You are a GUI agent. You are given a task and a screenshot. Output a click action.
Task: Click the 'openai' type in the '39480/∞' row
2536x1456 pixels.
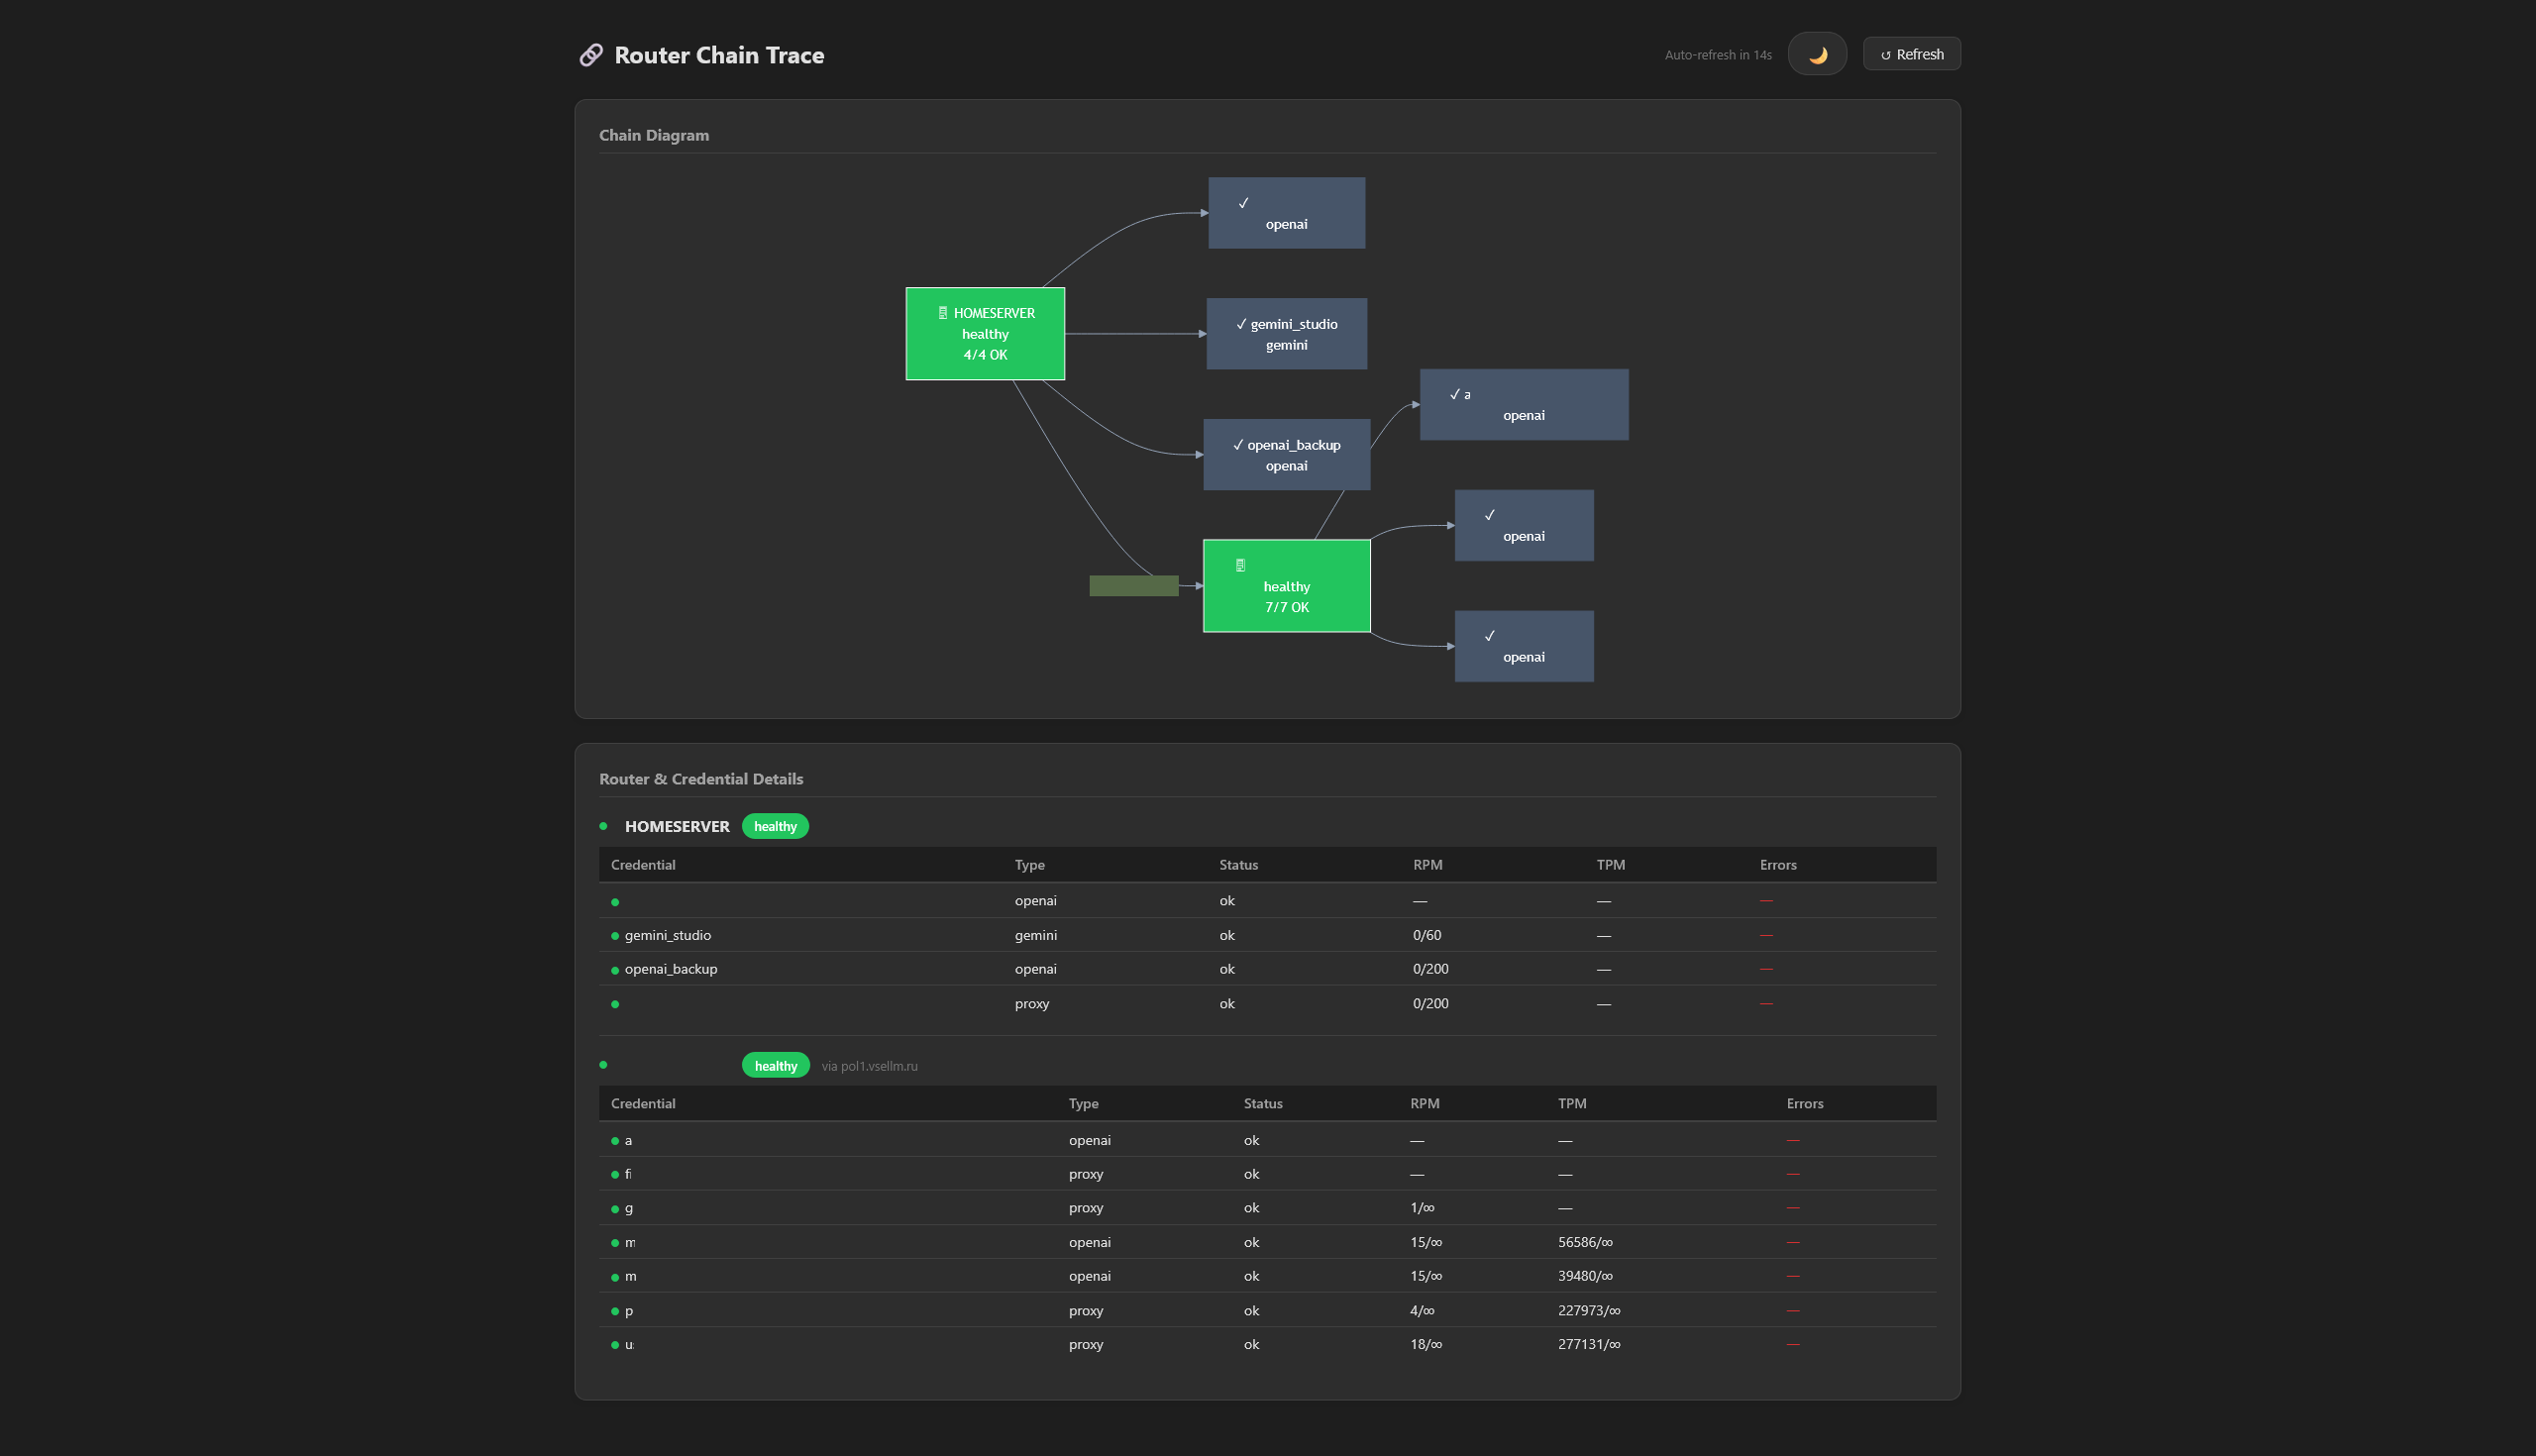(1089, 1276)
